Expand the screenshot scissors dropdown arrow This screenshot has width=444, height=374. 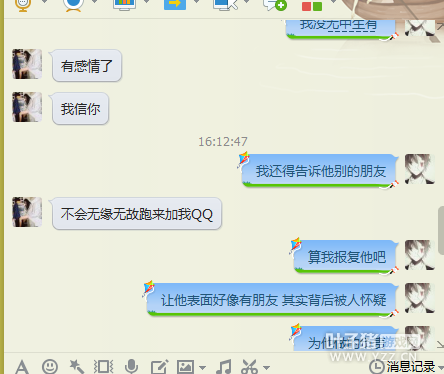pos(266,368)
